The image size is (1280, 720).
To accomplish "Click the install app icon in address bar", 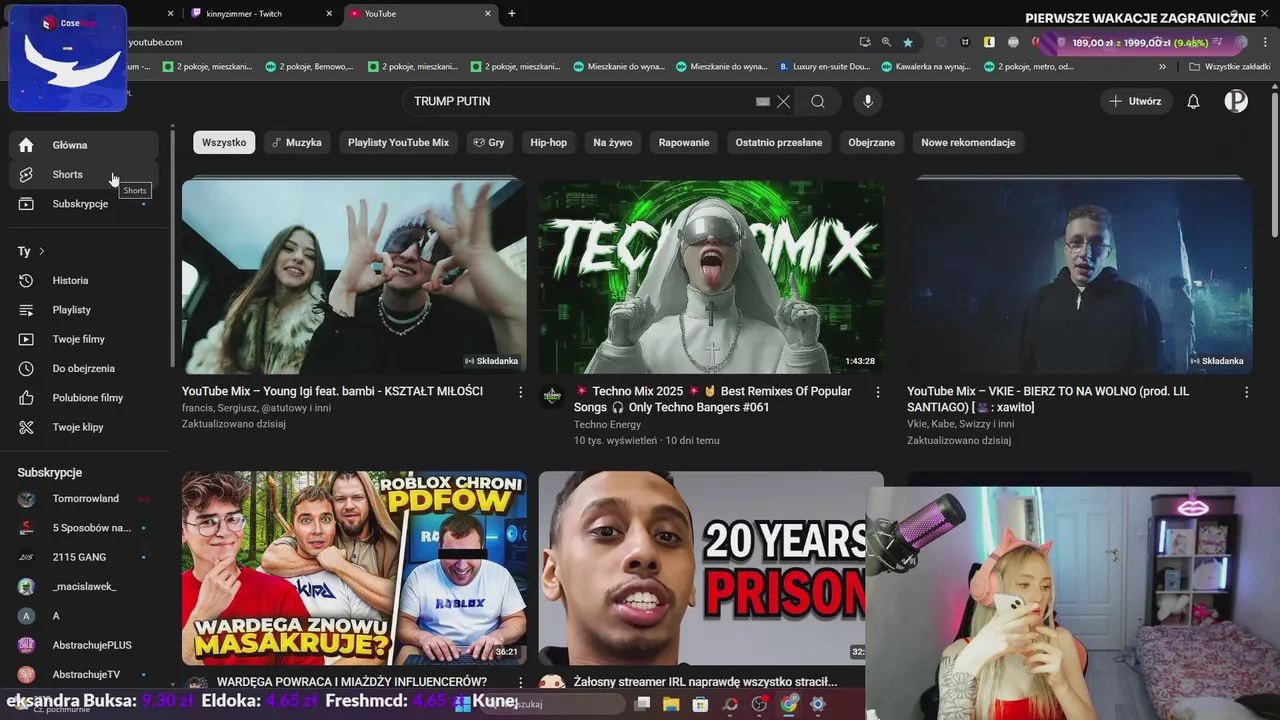I will (865, 42).
